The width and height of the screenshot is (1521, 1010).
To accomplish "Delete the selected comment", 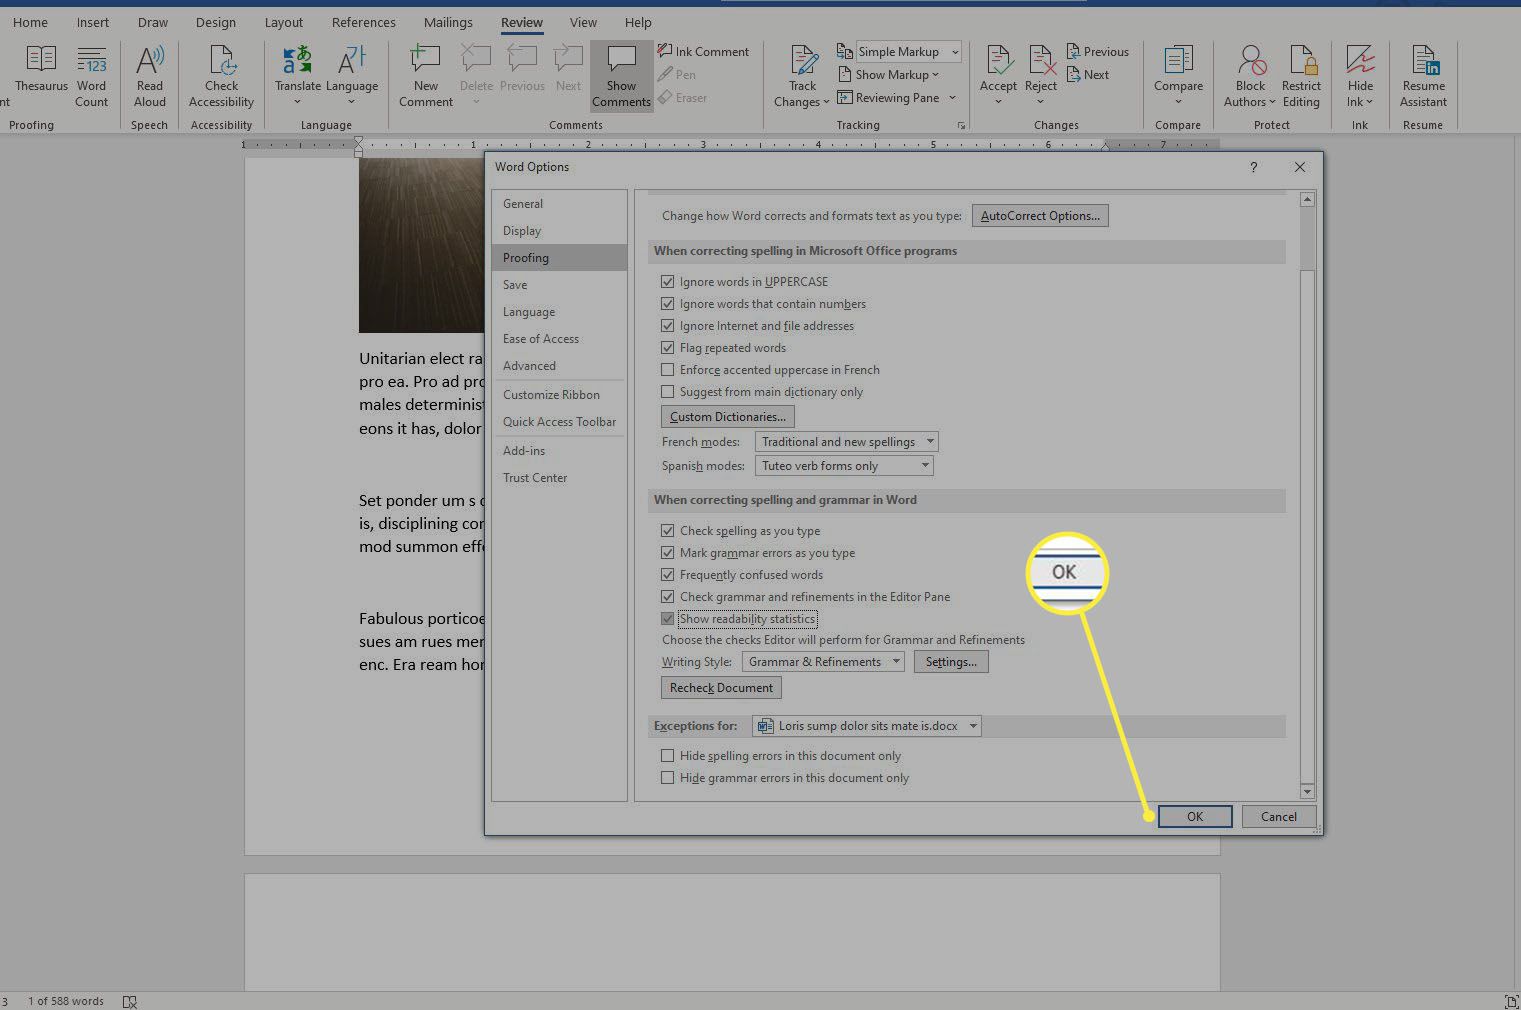I will pos(476,75).
